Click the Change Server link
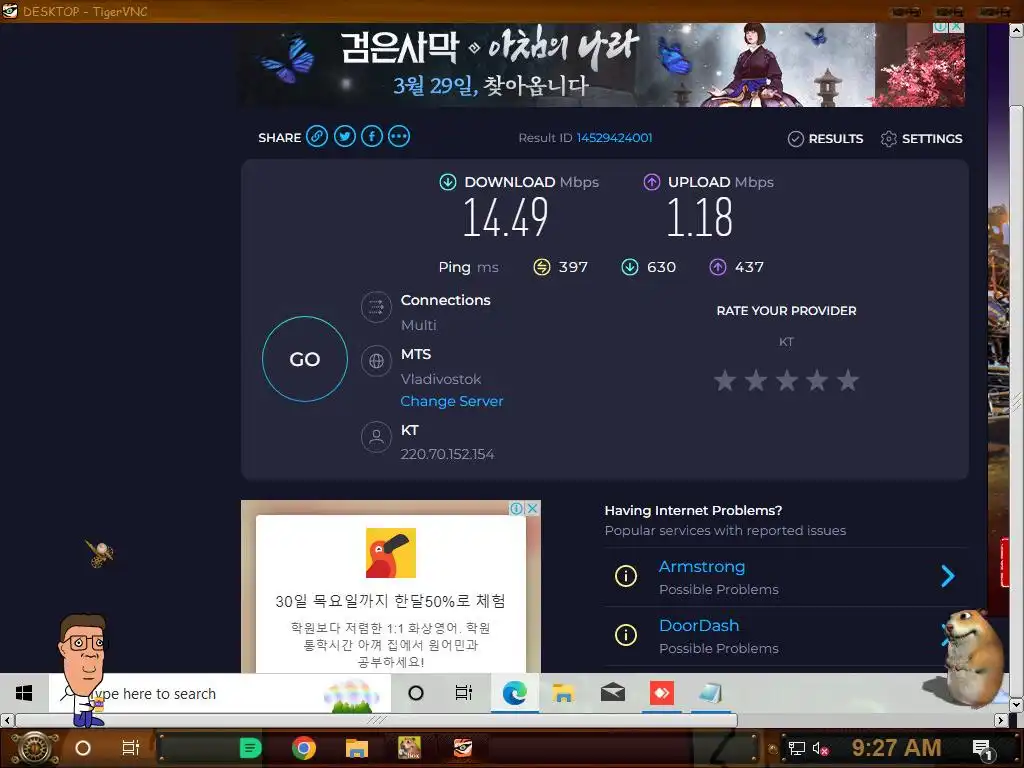Image resolution: width=1024 pixels, height=768 pixels. [452, 401]
